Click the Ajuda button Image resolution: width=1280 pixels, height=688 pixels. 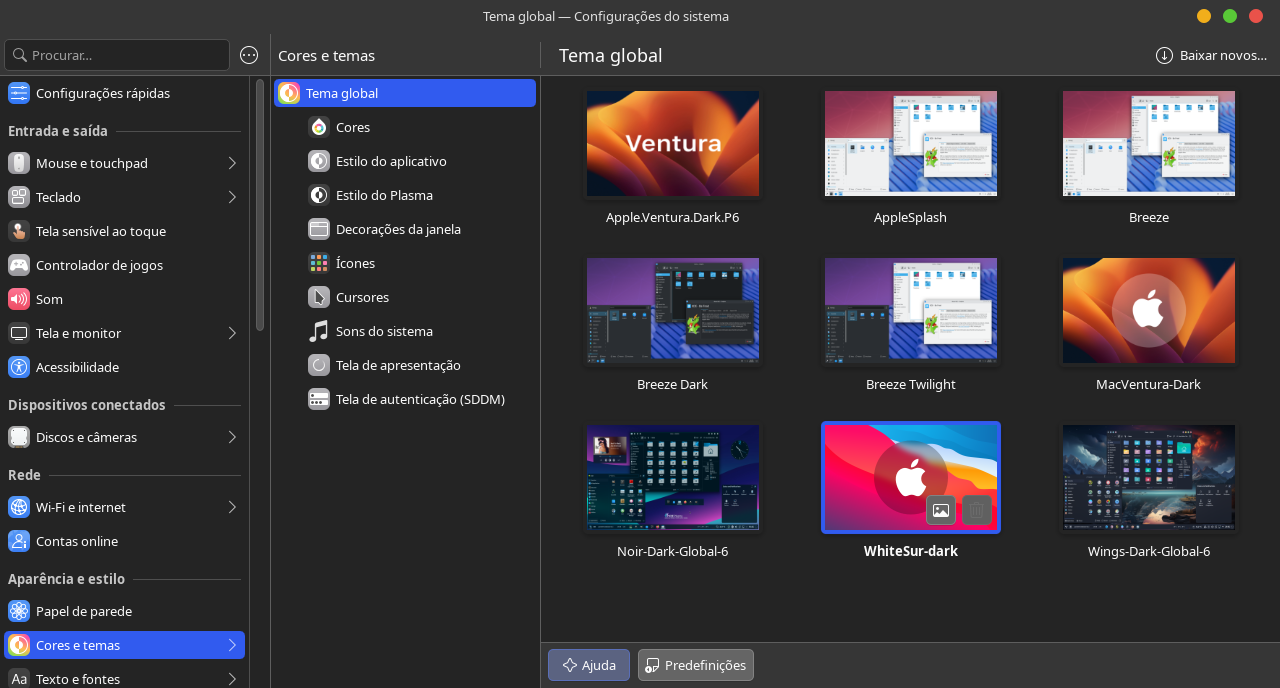click(589, 665)
